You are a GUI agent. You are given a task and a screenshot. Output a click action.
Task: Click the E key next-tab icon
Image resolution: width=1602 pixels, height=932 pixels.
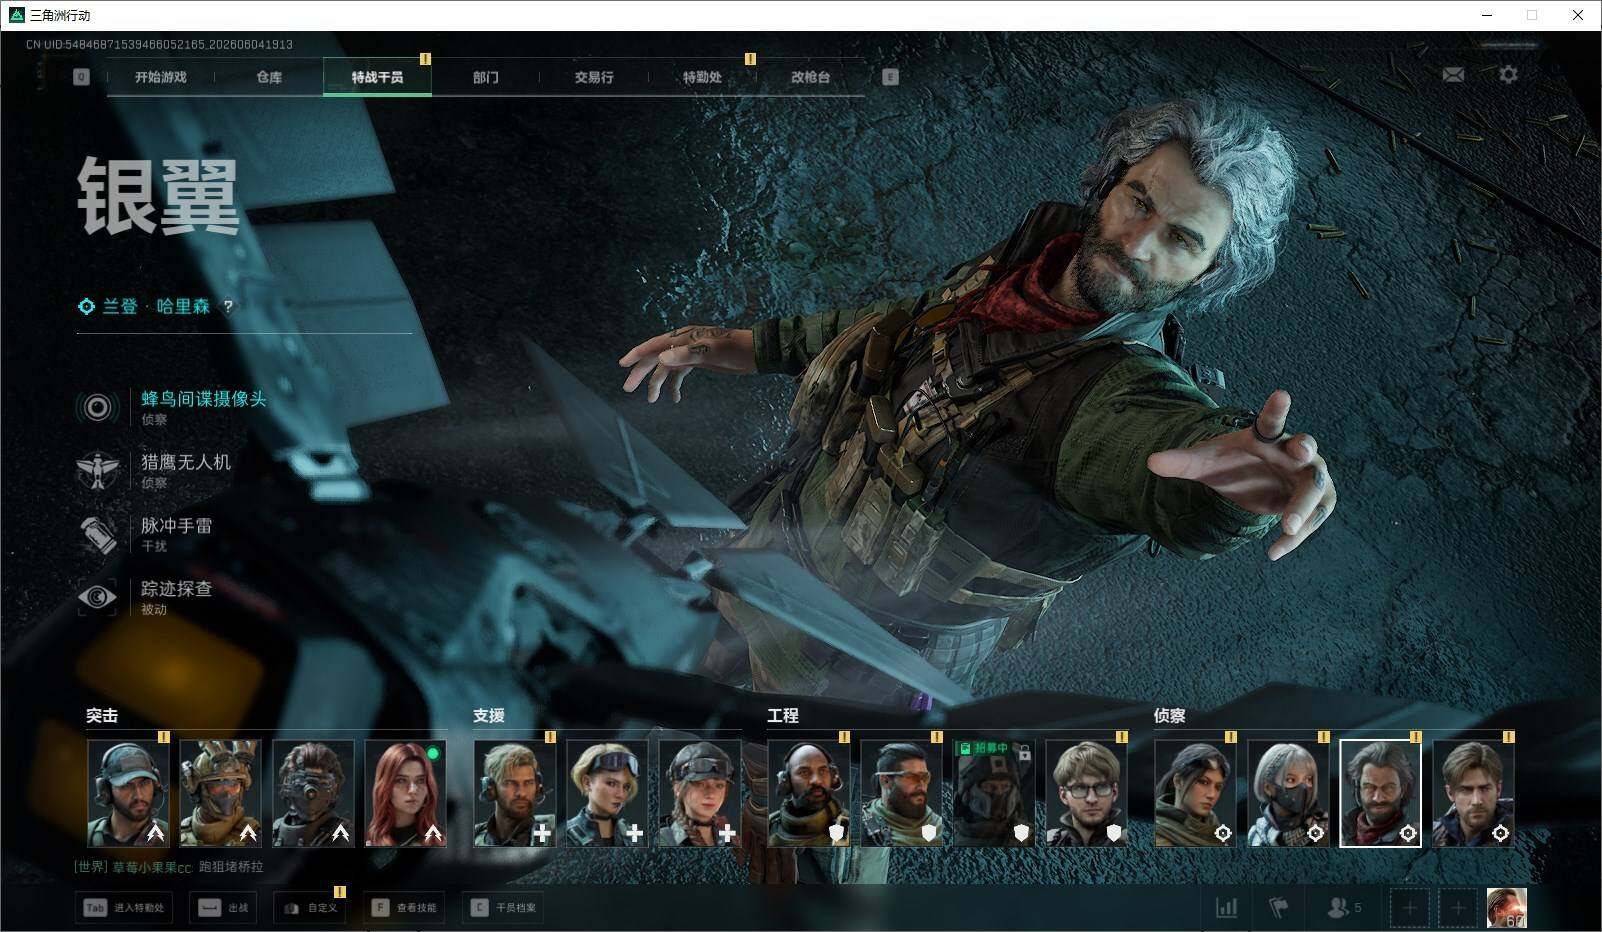pos(890,77)
